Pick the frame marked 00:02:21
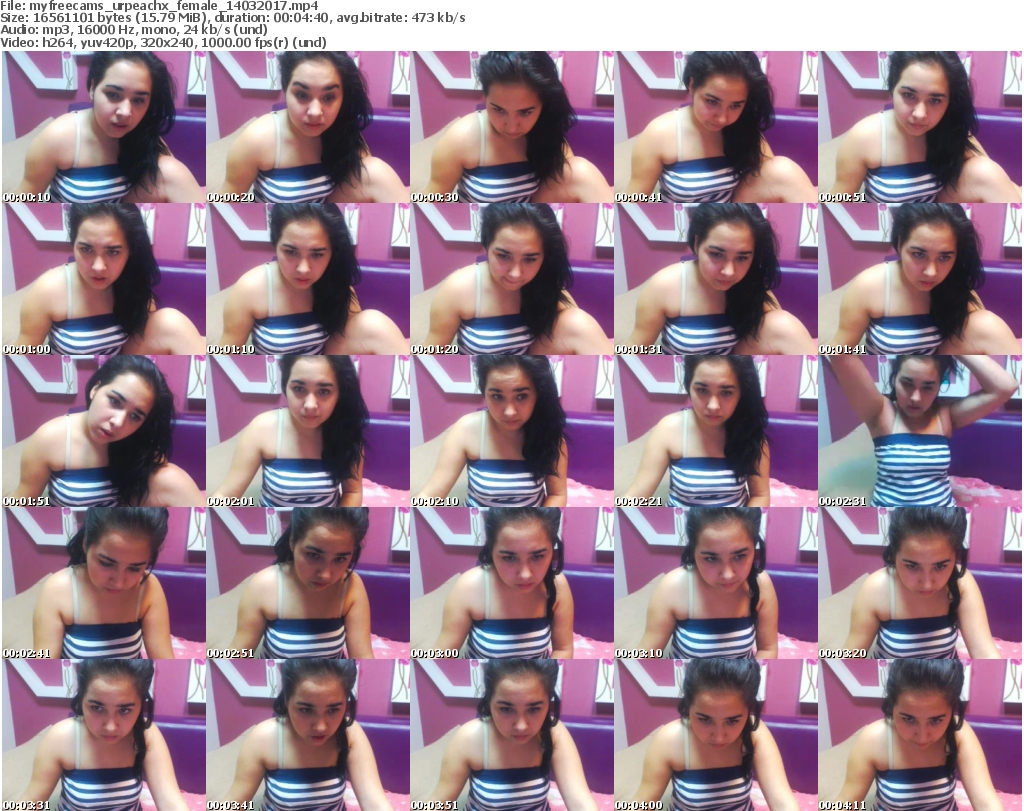This screenshot has height=811, width=1024. [x=716, y=431]
